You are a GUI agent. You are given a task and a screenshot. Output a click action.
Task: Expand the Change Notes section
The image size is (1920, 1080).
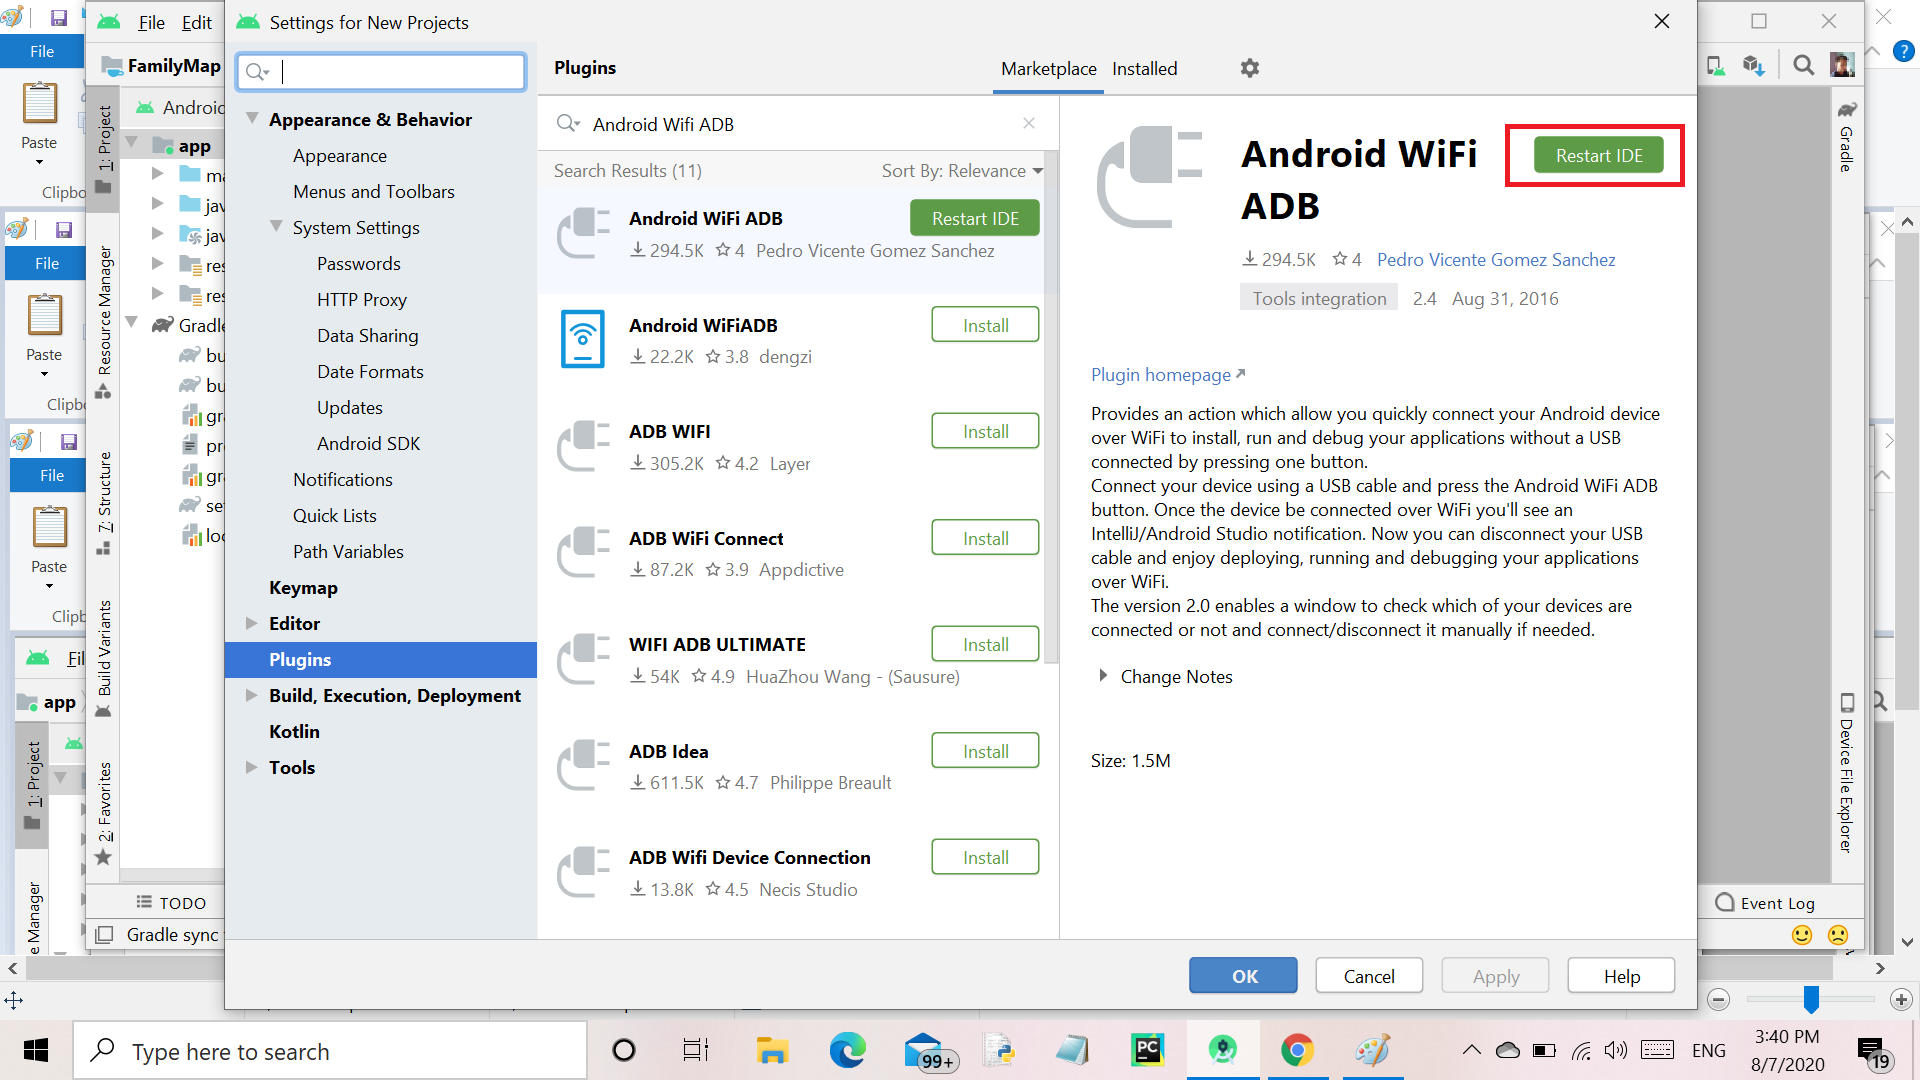point(1103,676)
